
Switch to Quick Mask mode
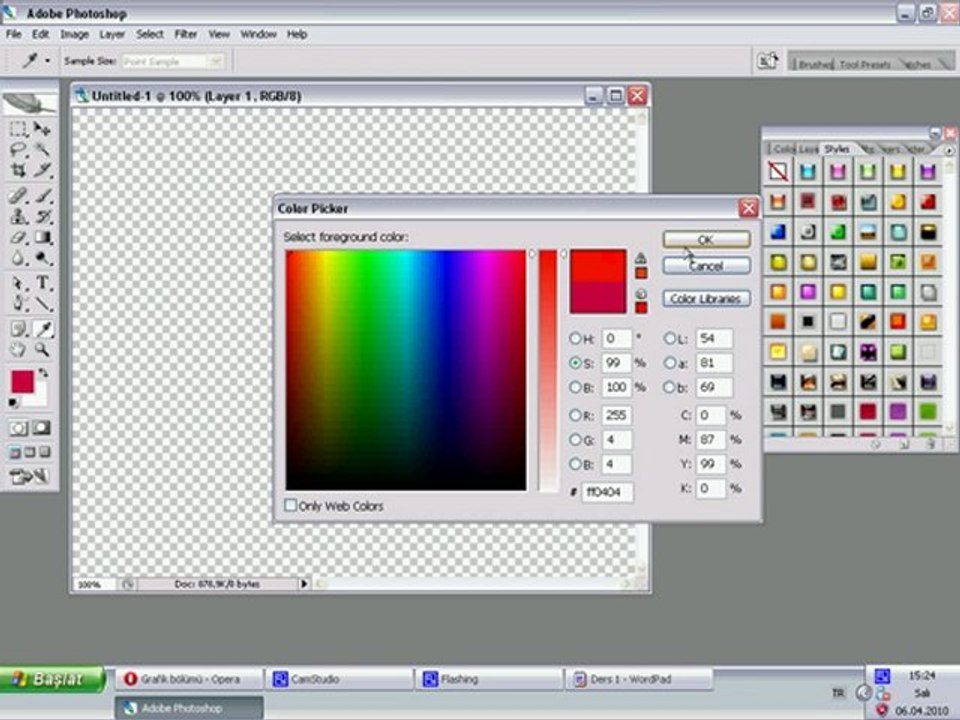41,428
